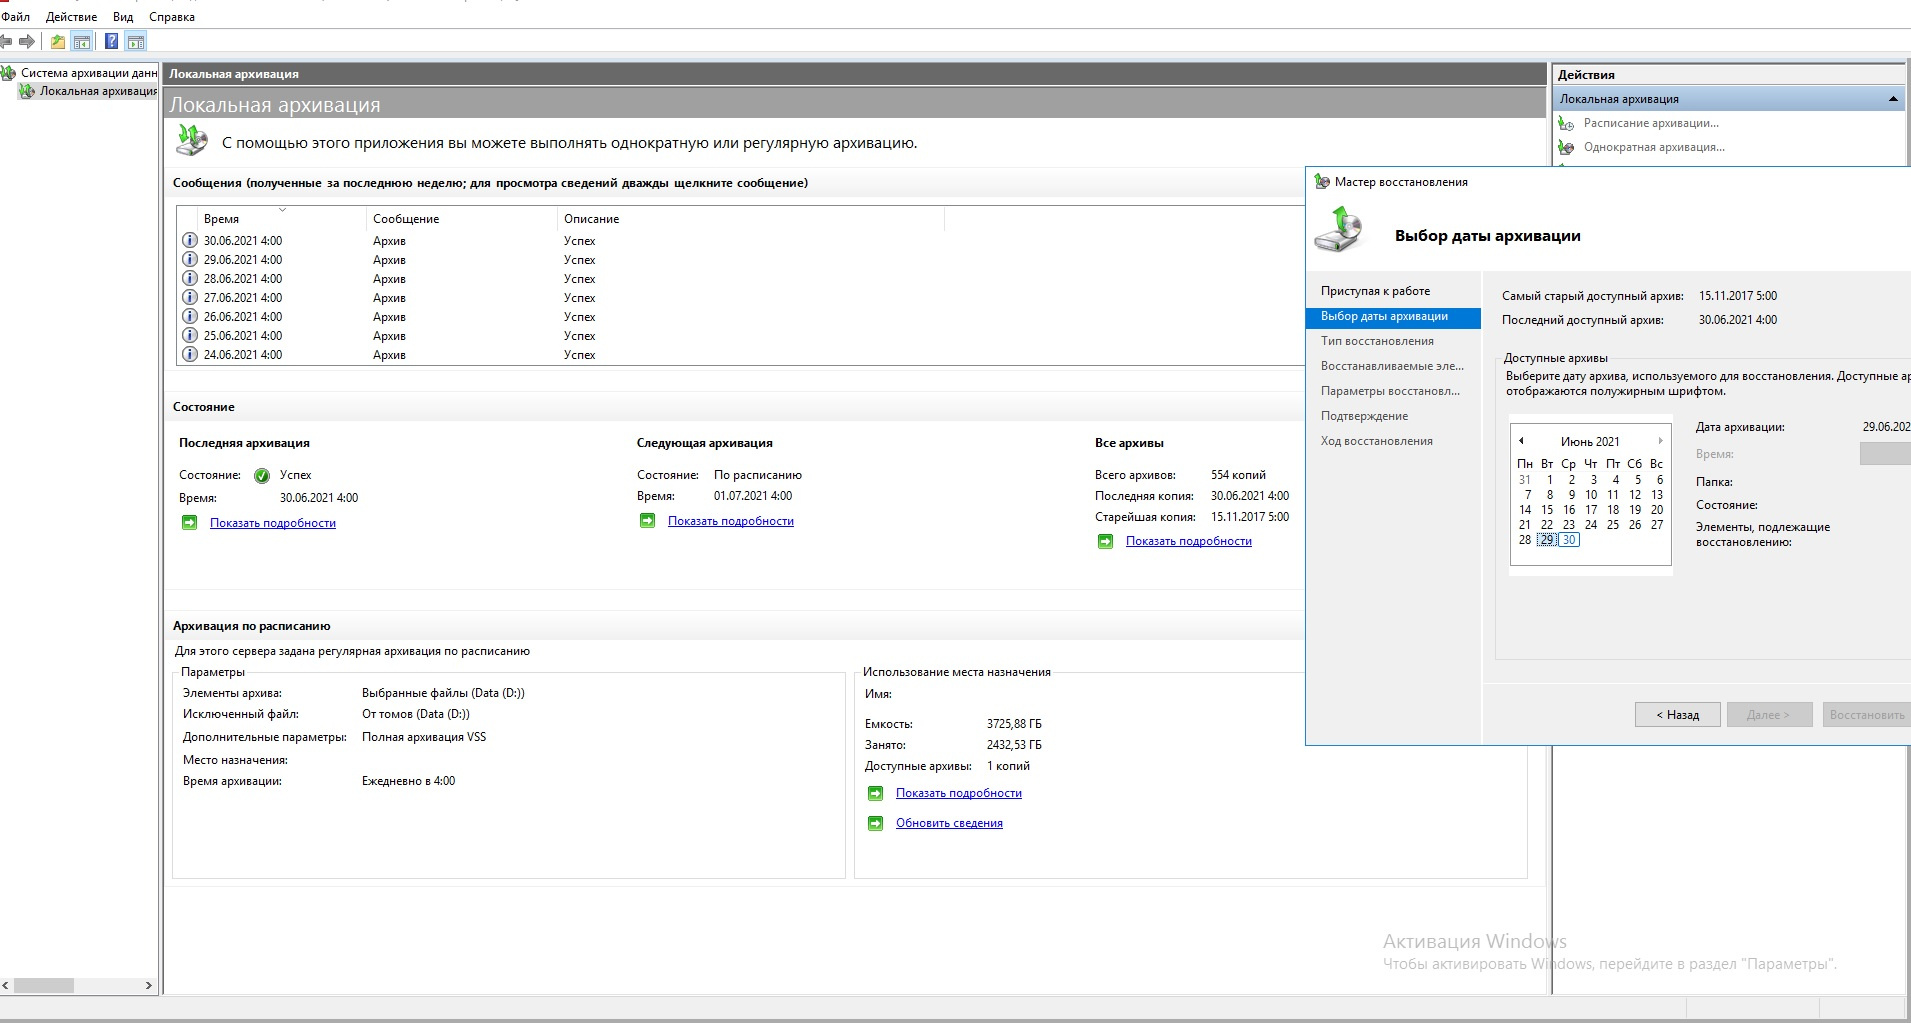This screenshot has width=1911, height=1023.
Task: Click the info icon for 29.06.2021 4:00 message
Action: tap(190, 259)
